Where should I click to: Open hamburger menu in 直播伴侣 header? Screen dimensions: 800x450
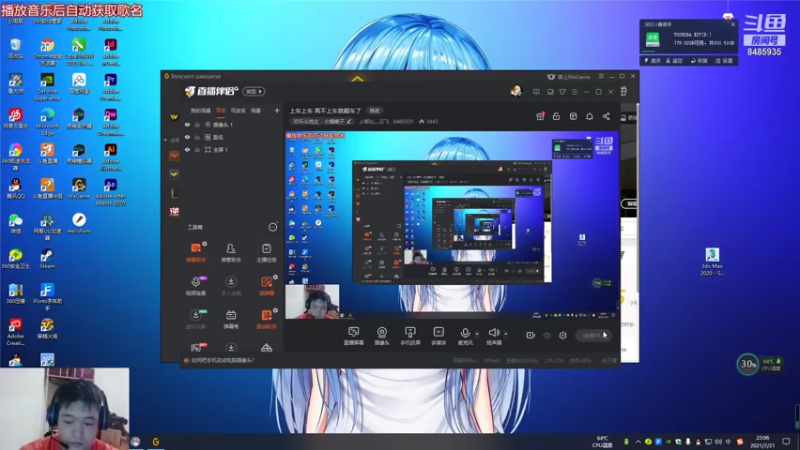click(574, 92)
